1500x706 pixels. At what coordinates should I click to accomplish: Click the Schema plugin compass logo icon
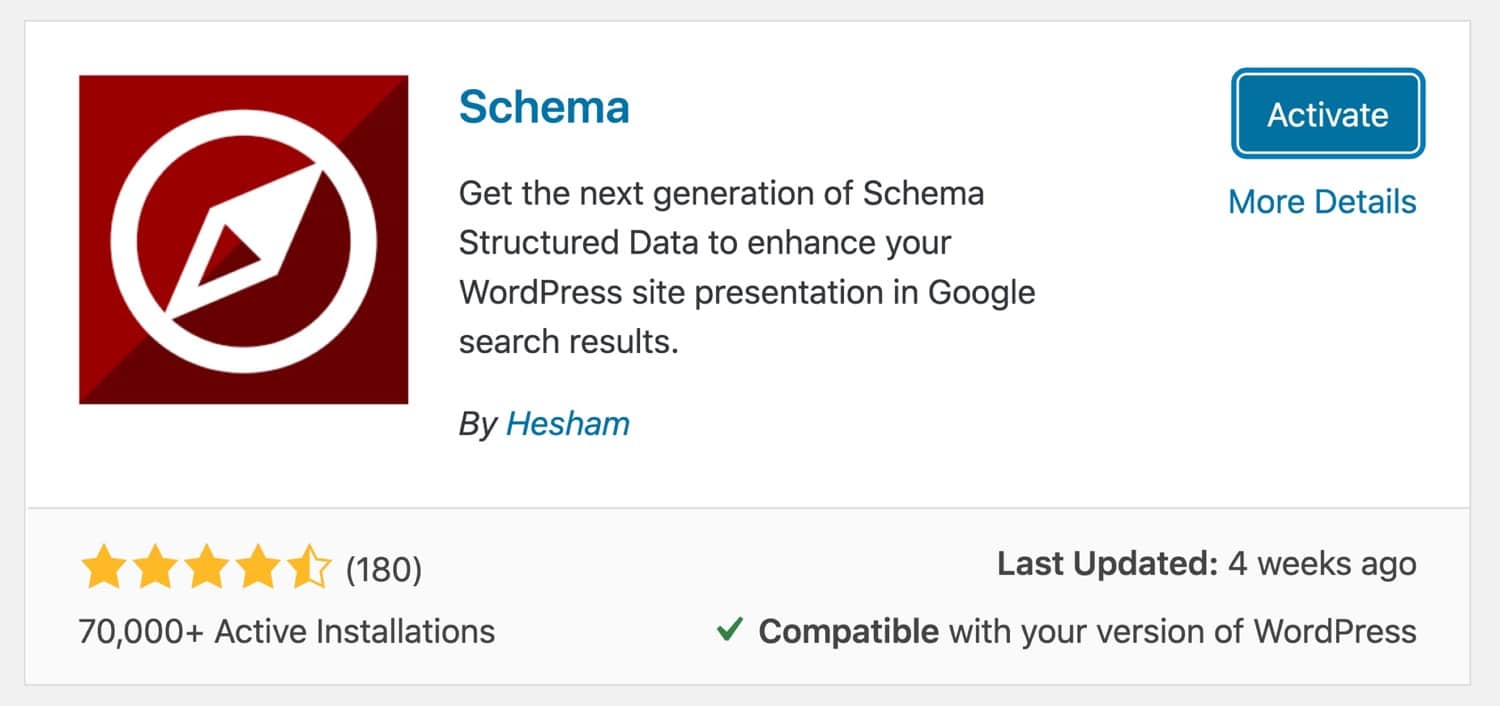coord(243,237)
